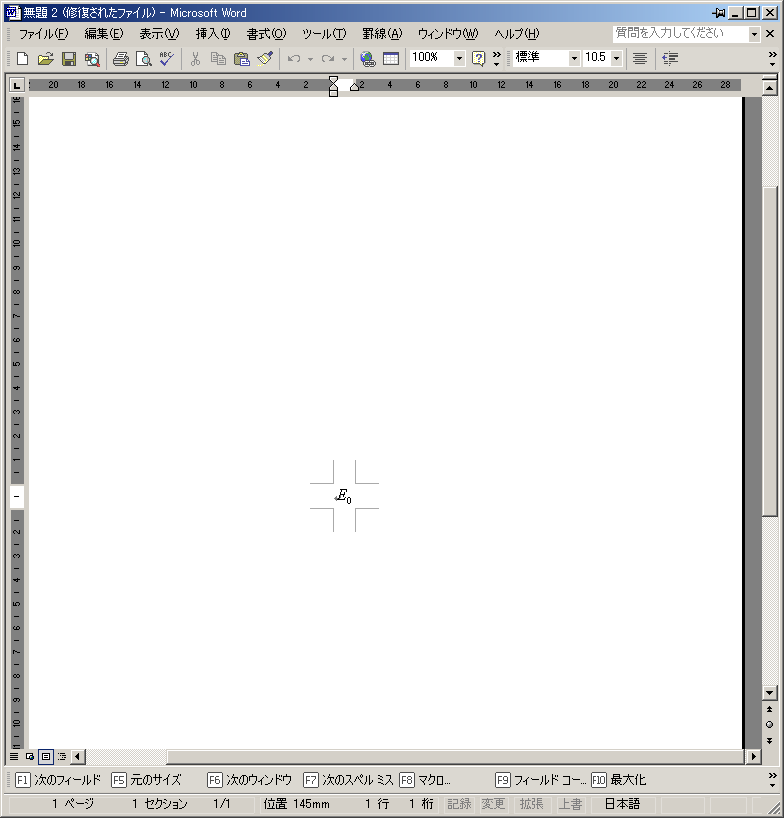Undo the last action
This screenshot has width=784, height=818.
click(294, 58)
